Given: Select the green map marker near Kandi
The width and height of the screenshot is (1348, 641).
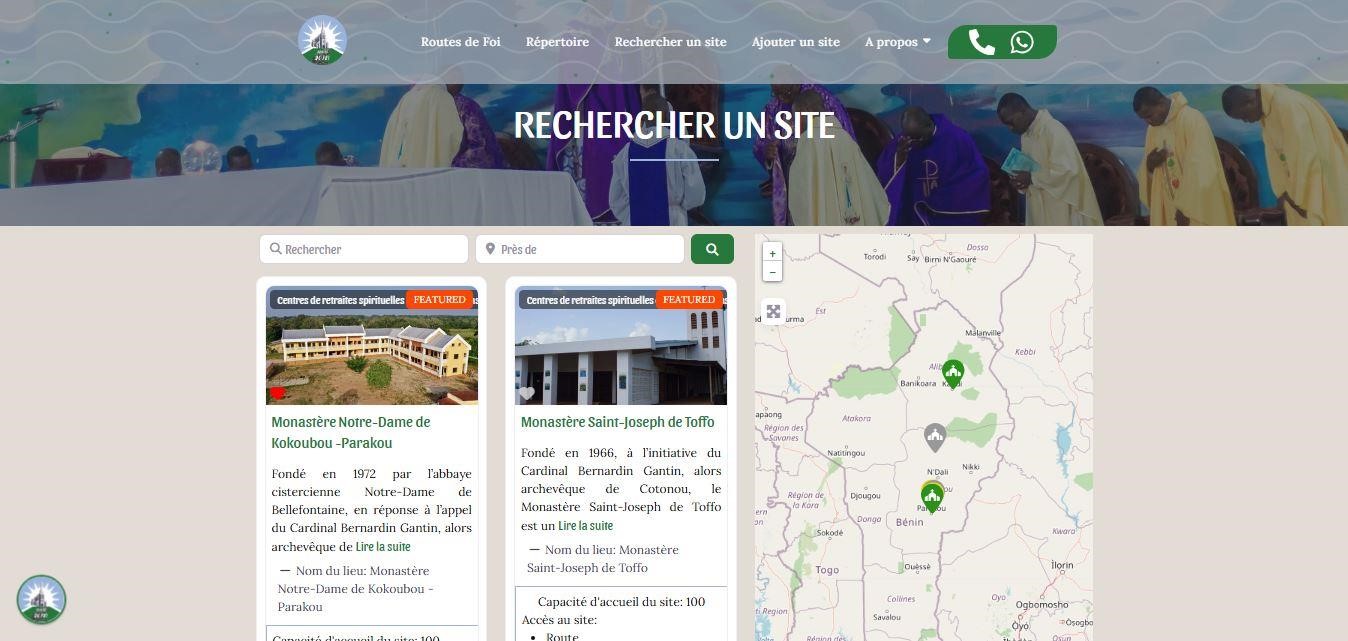Looking at the screenshot, I should [953, 373].
